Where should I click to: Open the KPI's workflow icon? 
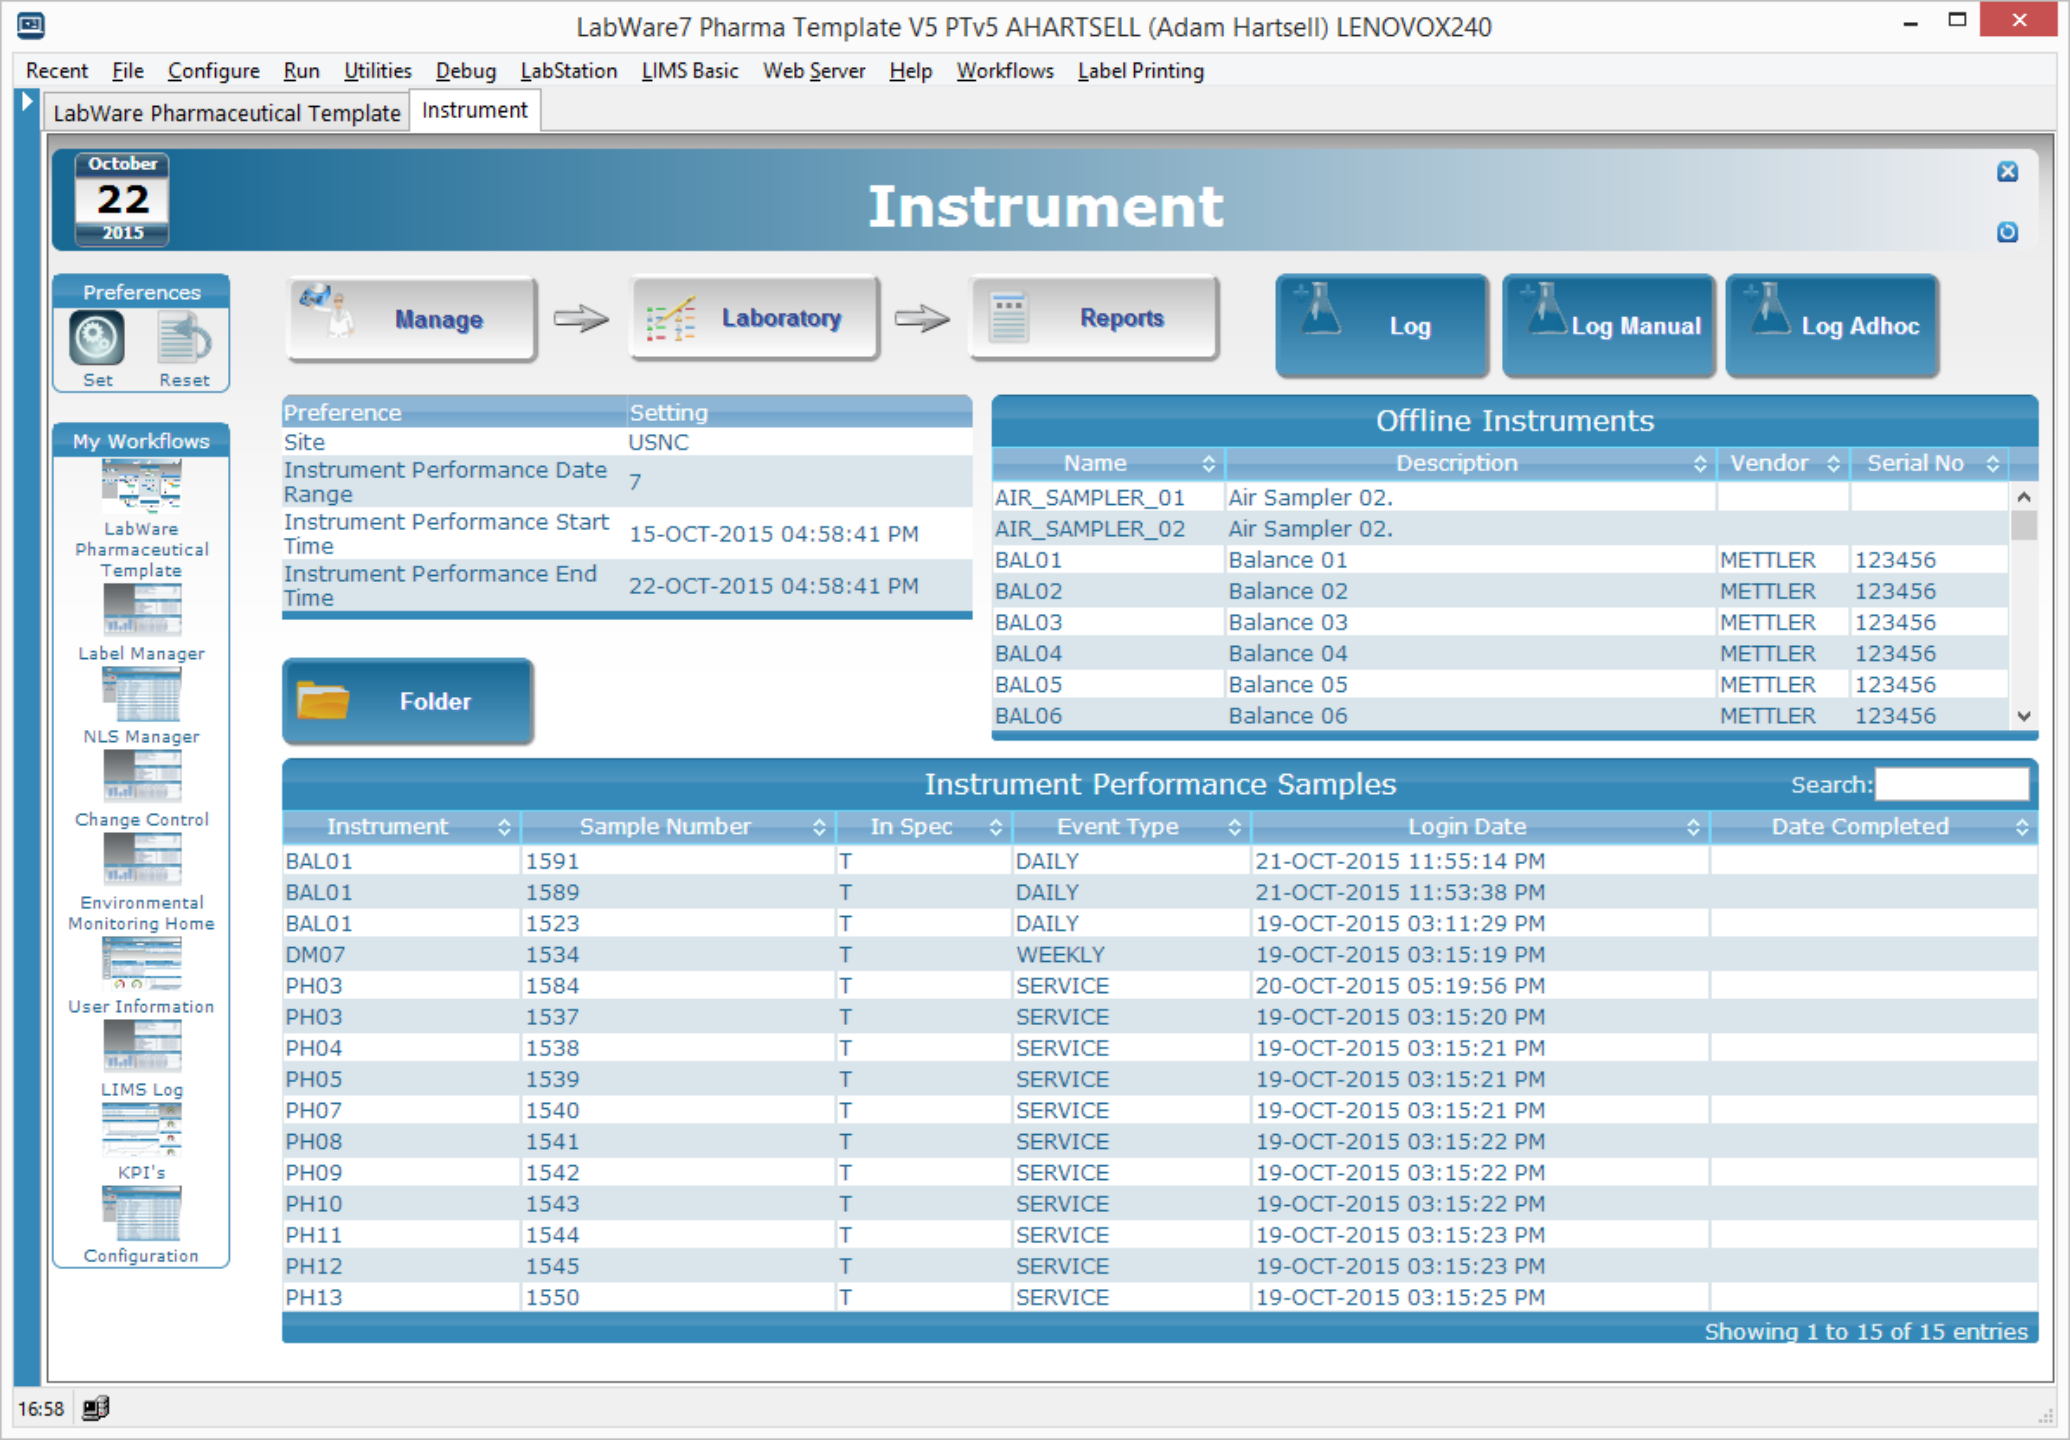[141, 1129]
